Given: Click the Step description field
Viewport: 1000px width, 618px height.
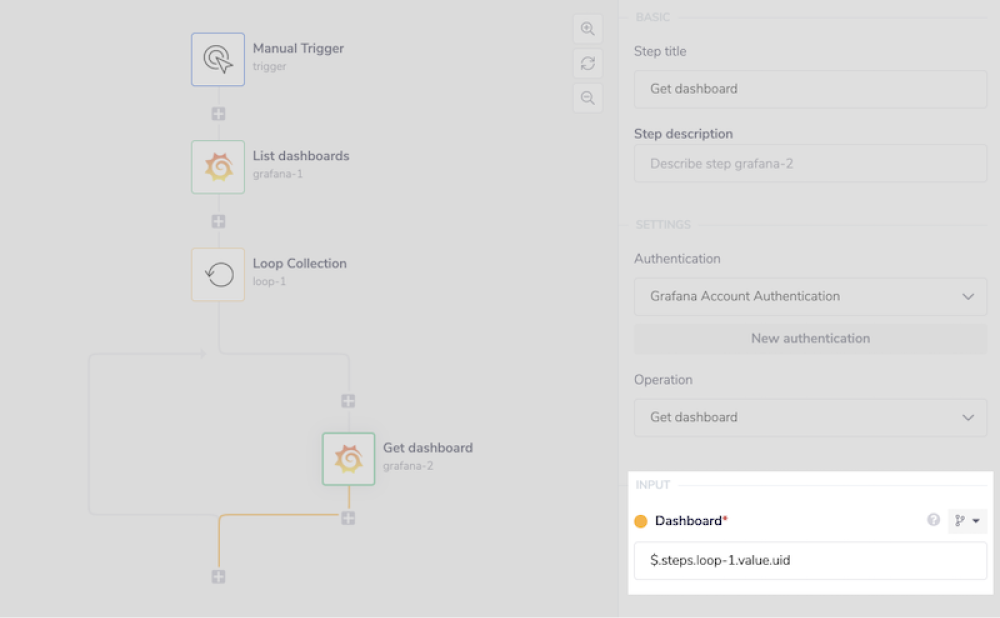Looking at the screenshot, I should click(x=810, y=163).
